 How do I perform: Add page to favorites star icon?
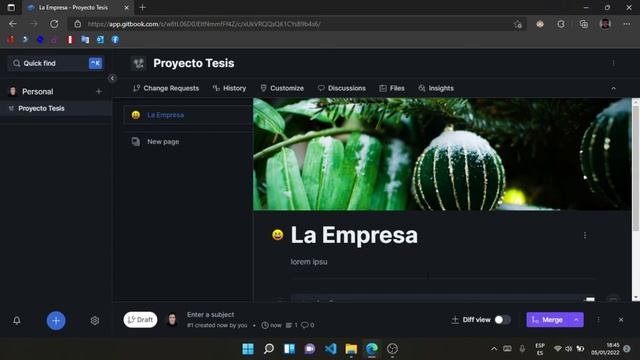(518, 24)
